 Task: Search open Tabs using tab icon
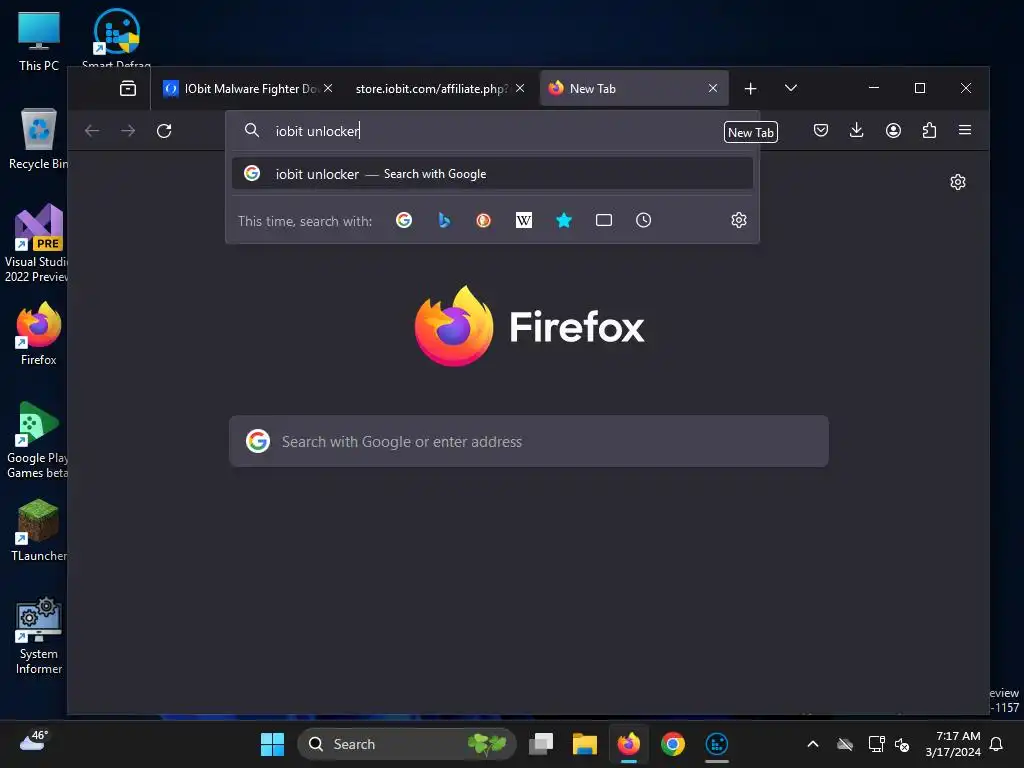coord(603,220)
